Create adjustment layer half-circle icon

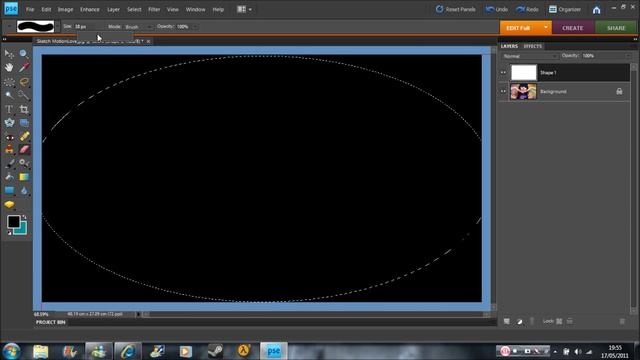tap(519, 322)
